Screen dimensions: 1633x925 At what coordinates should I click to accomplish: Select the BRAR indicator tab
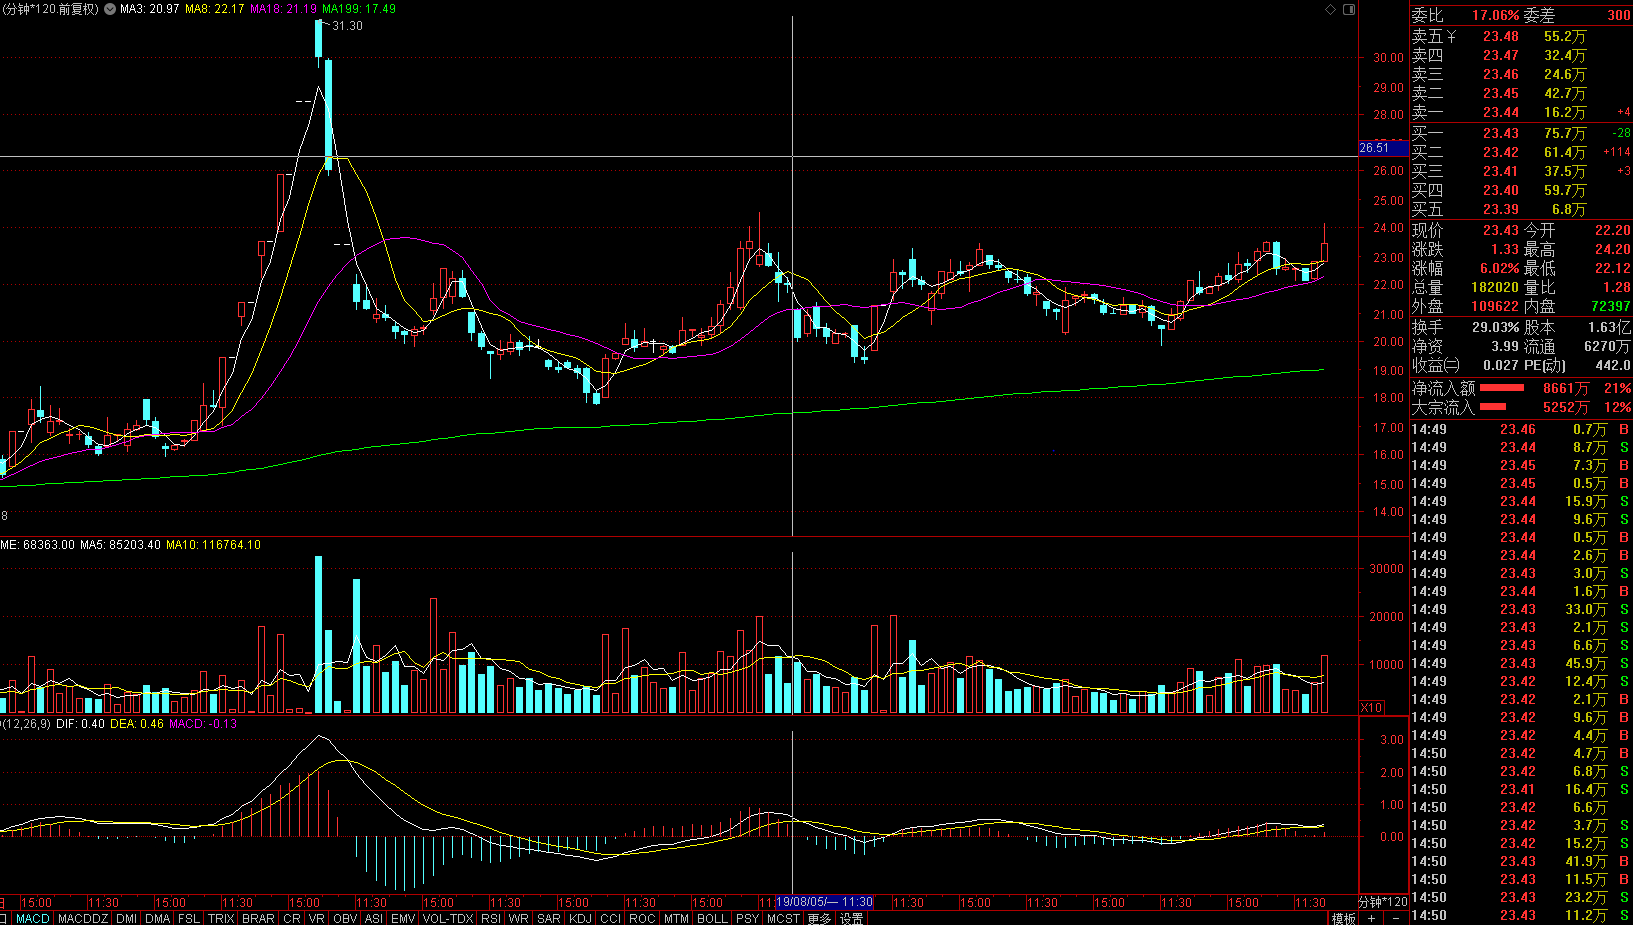[x=258, y=918]
